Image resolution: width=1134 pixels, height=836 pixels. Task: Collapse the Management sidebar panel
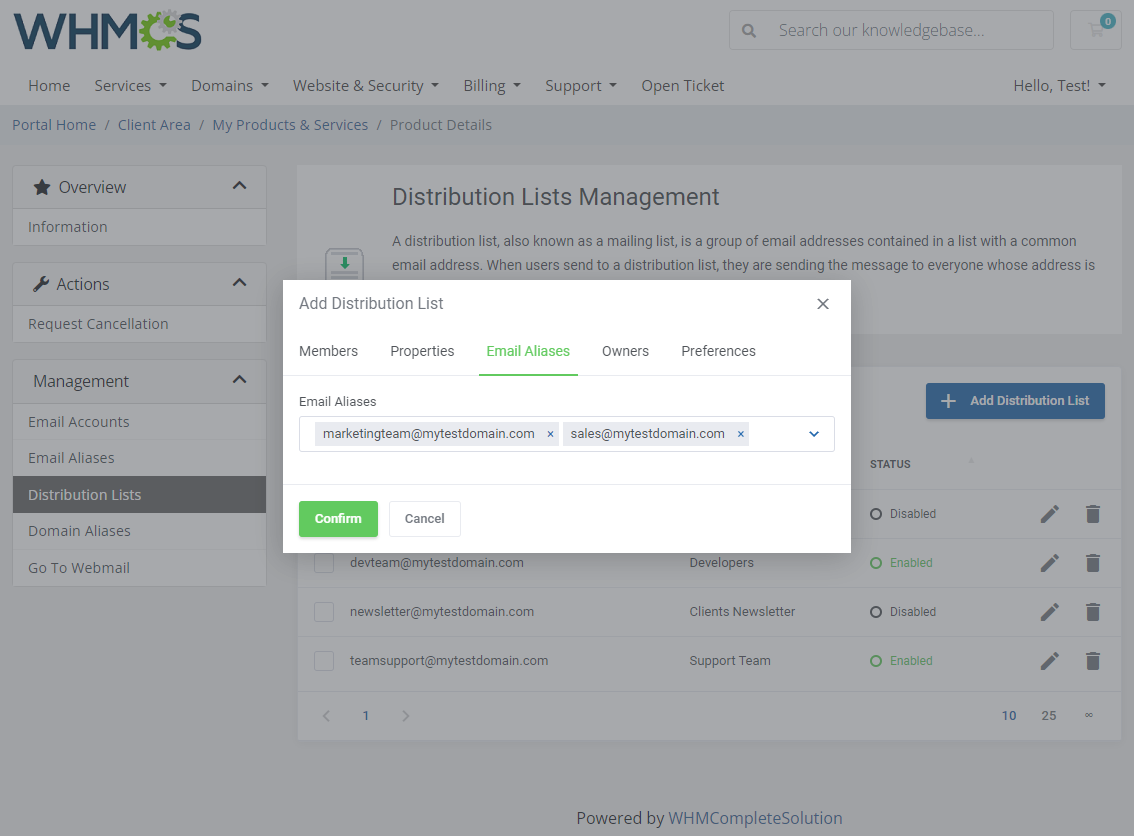[239, 380]
